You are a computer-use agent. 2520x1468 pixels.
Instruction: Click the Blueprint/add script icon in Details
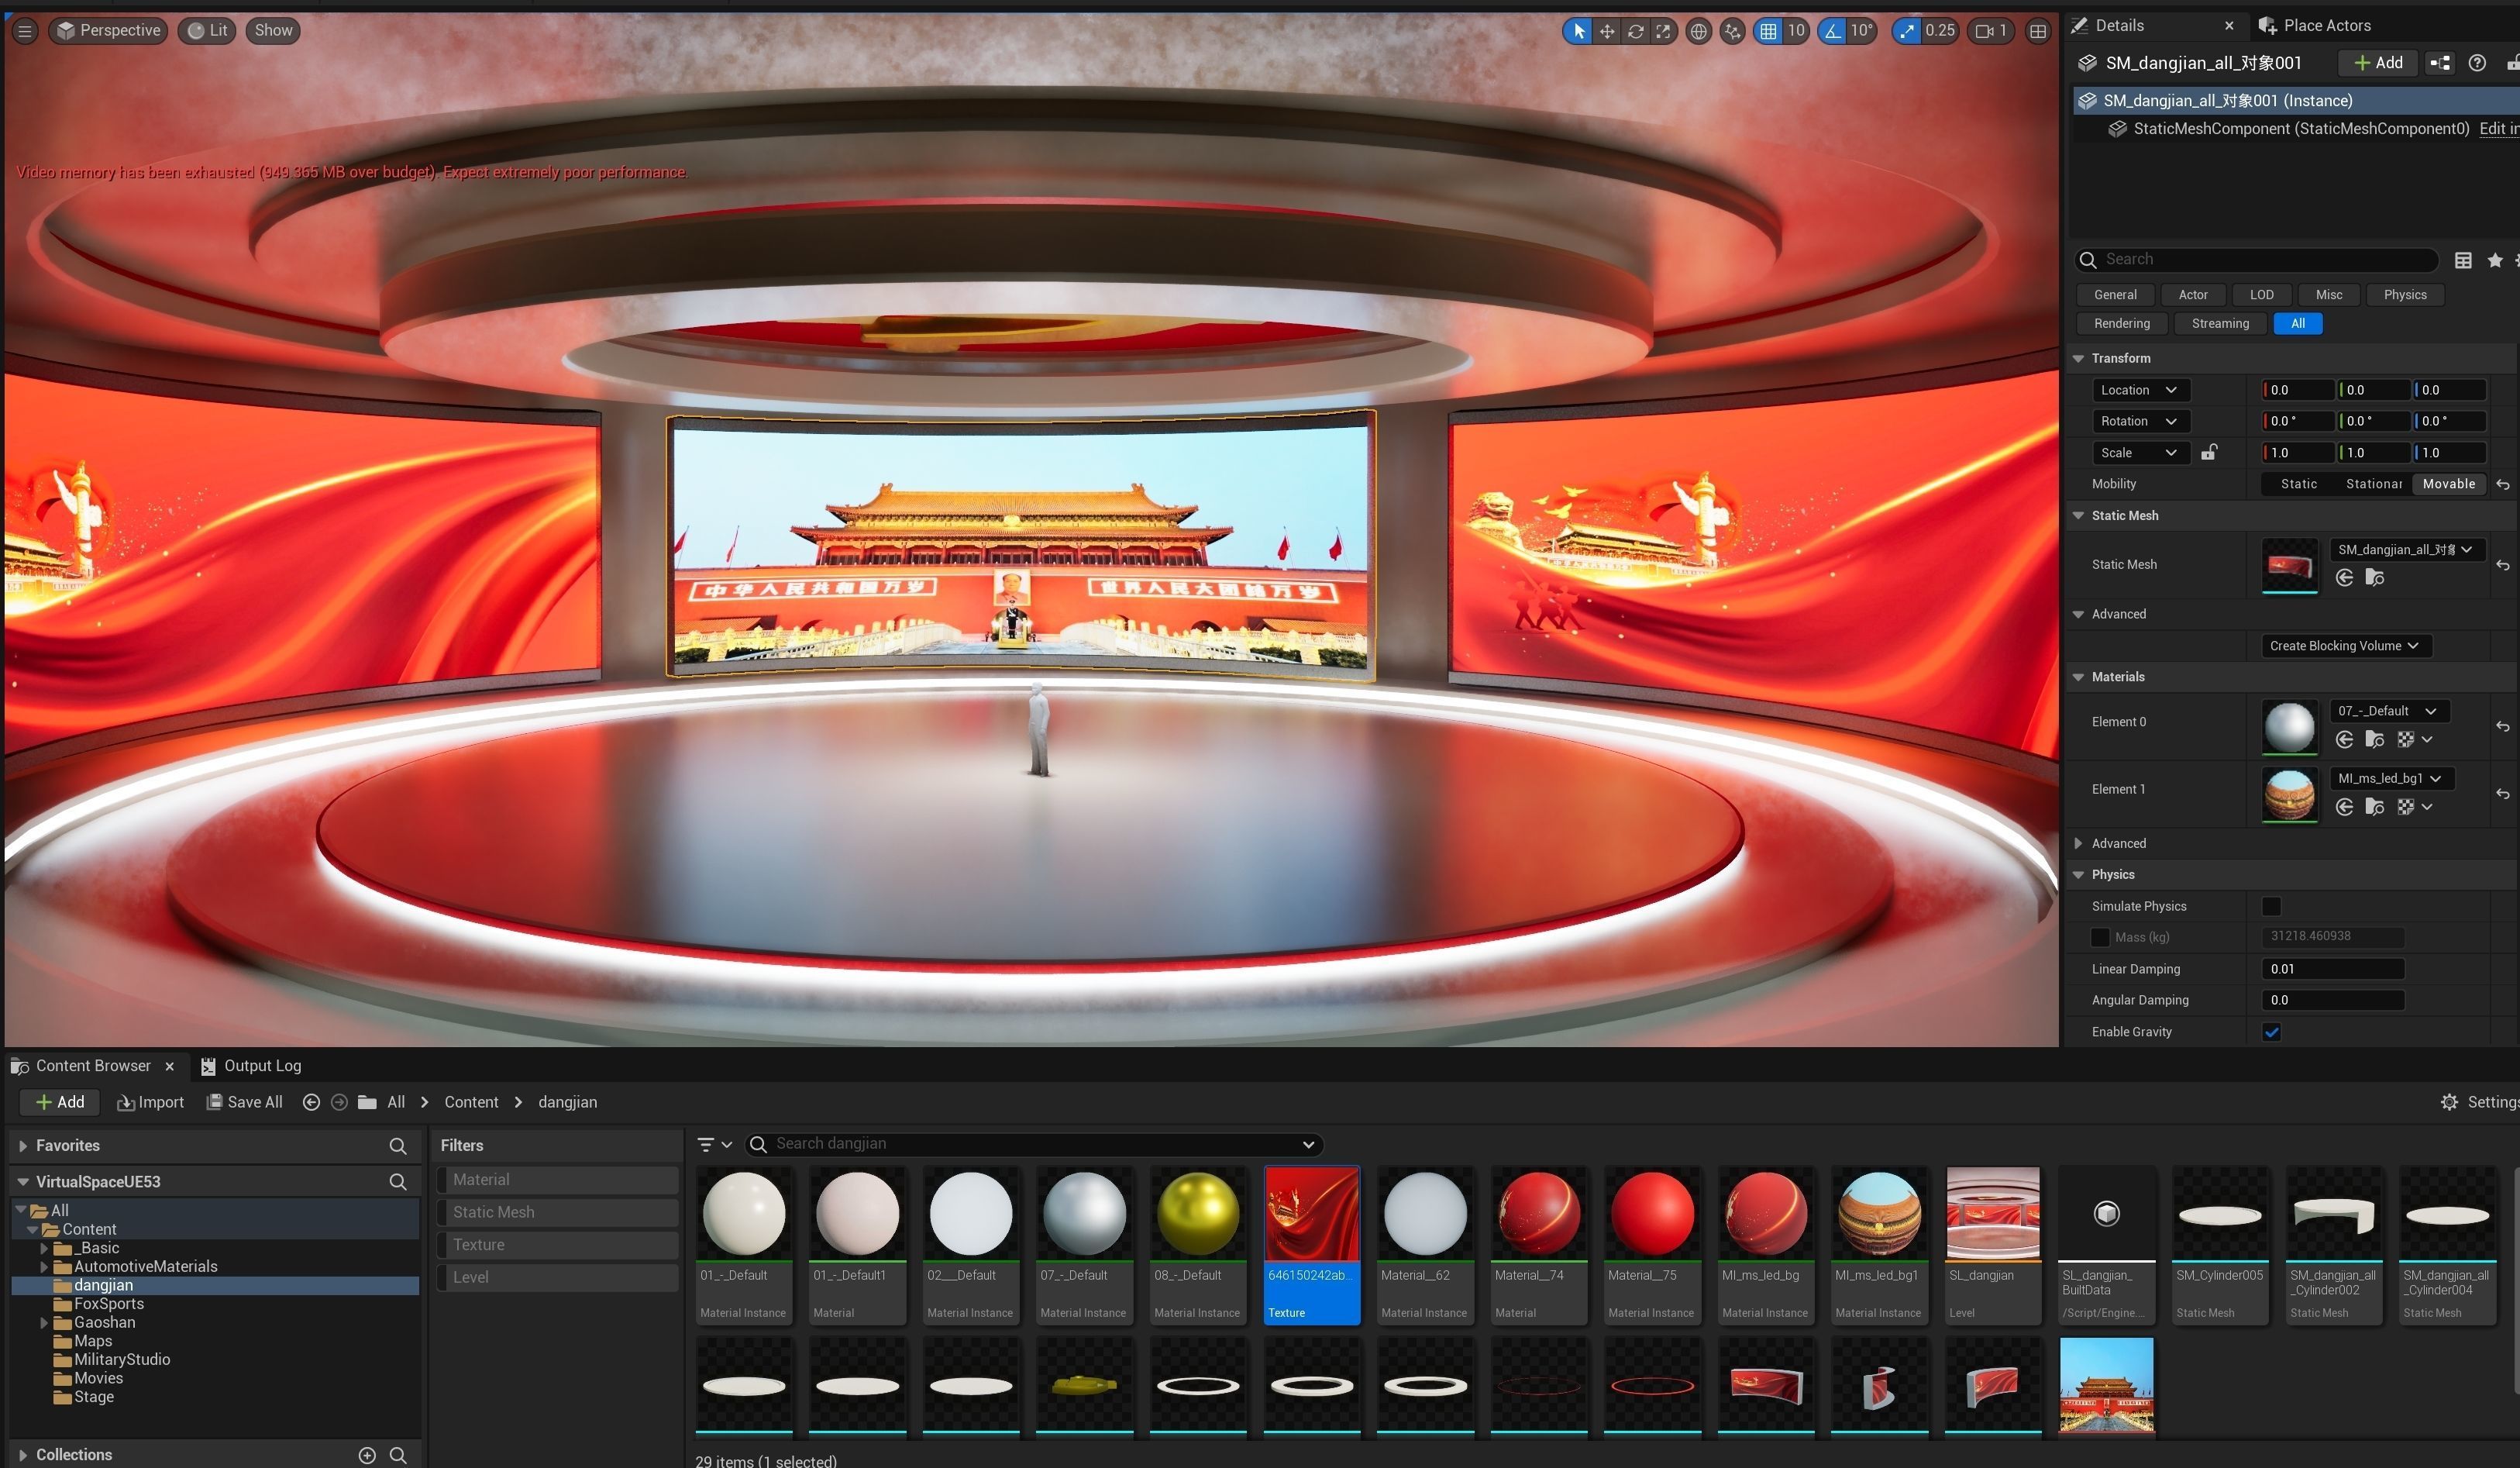[x=2440, y=63]
